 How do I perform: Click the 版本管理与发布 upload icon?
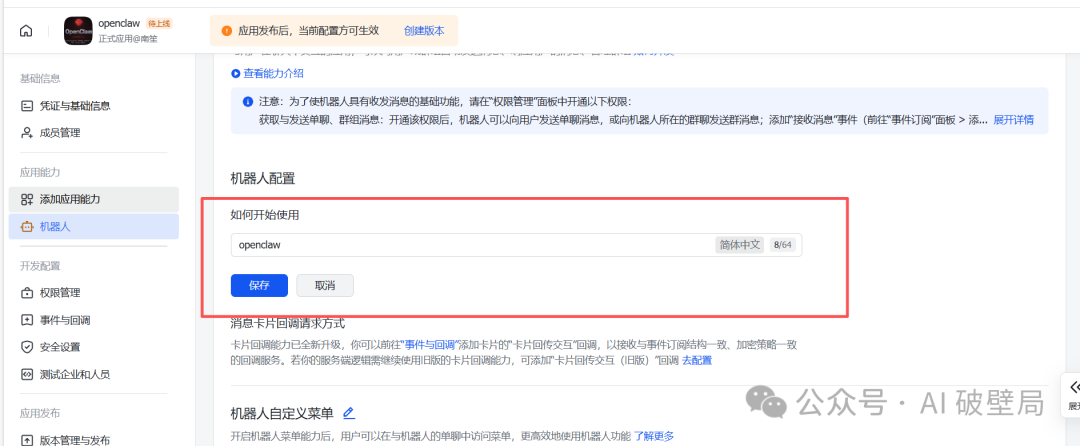(27, 440)
